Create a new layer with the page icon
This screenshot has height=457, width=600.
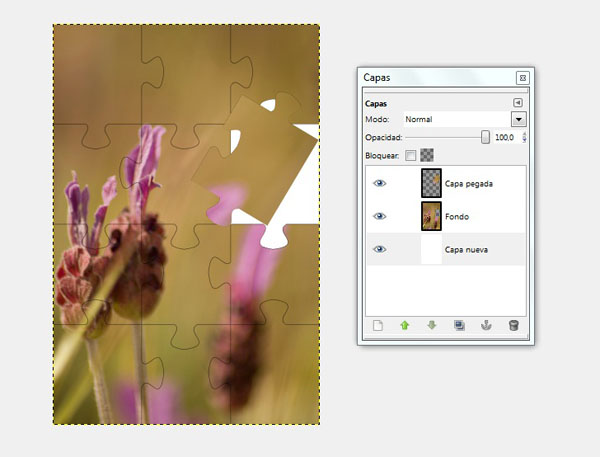(378, 326)
